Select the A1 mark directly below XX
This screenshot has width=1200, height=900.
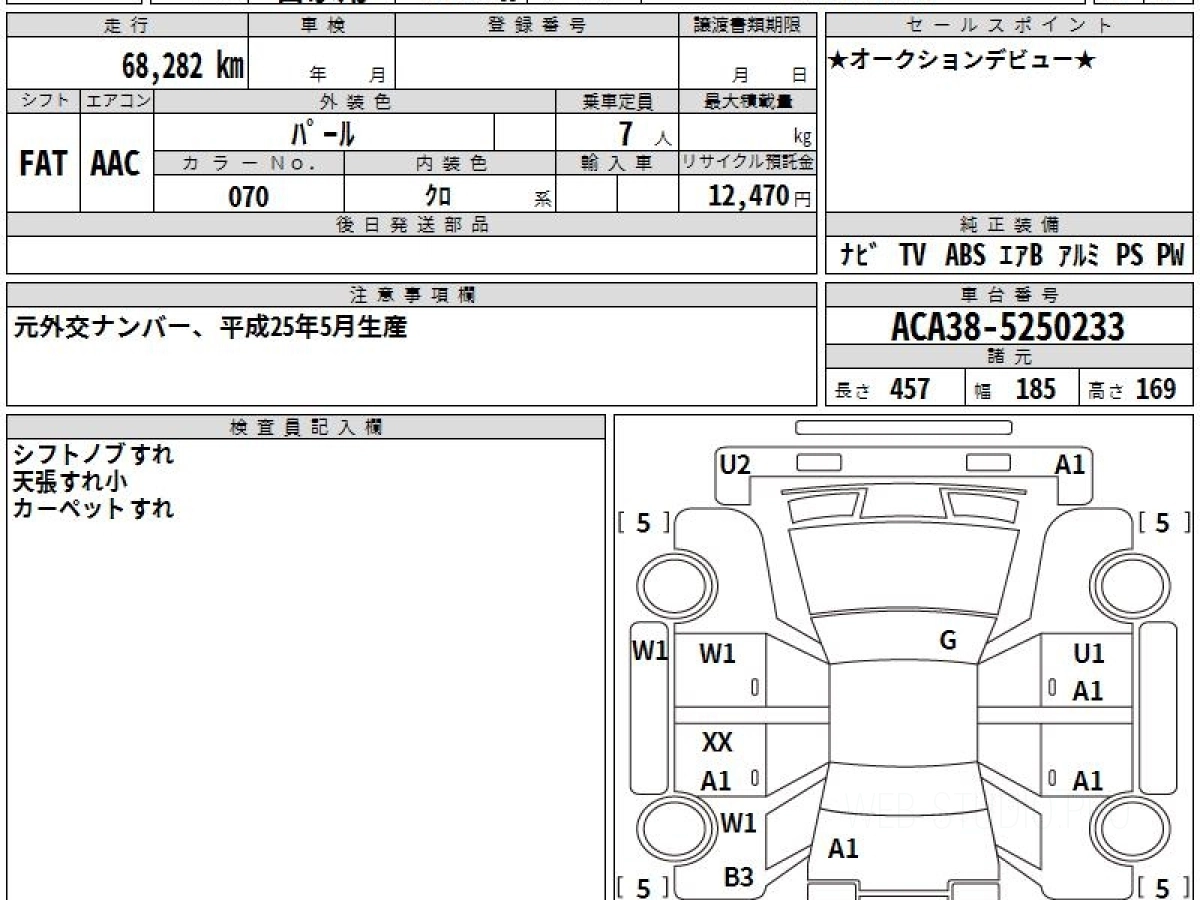(716, 781)
